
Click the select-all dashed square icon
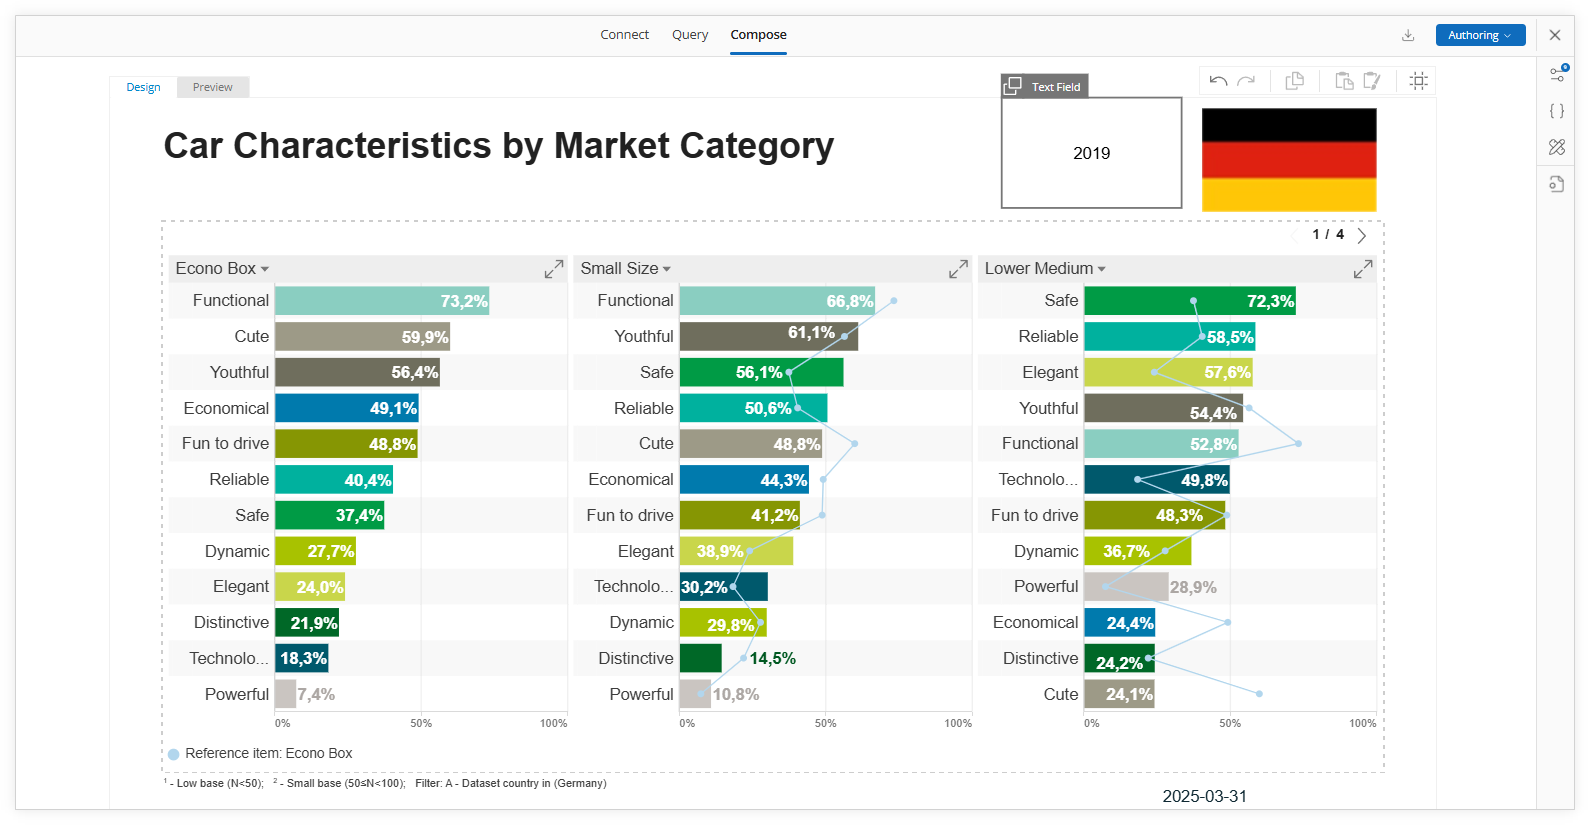tap(1418, 81)
